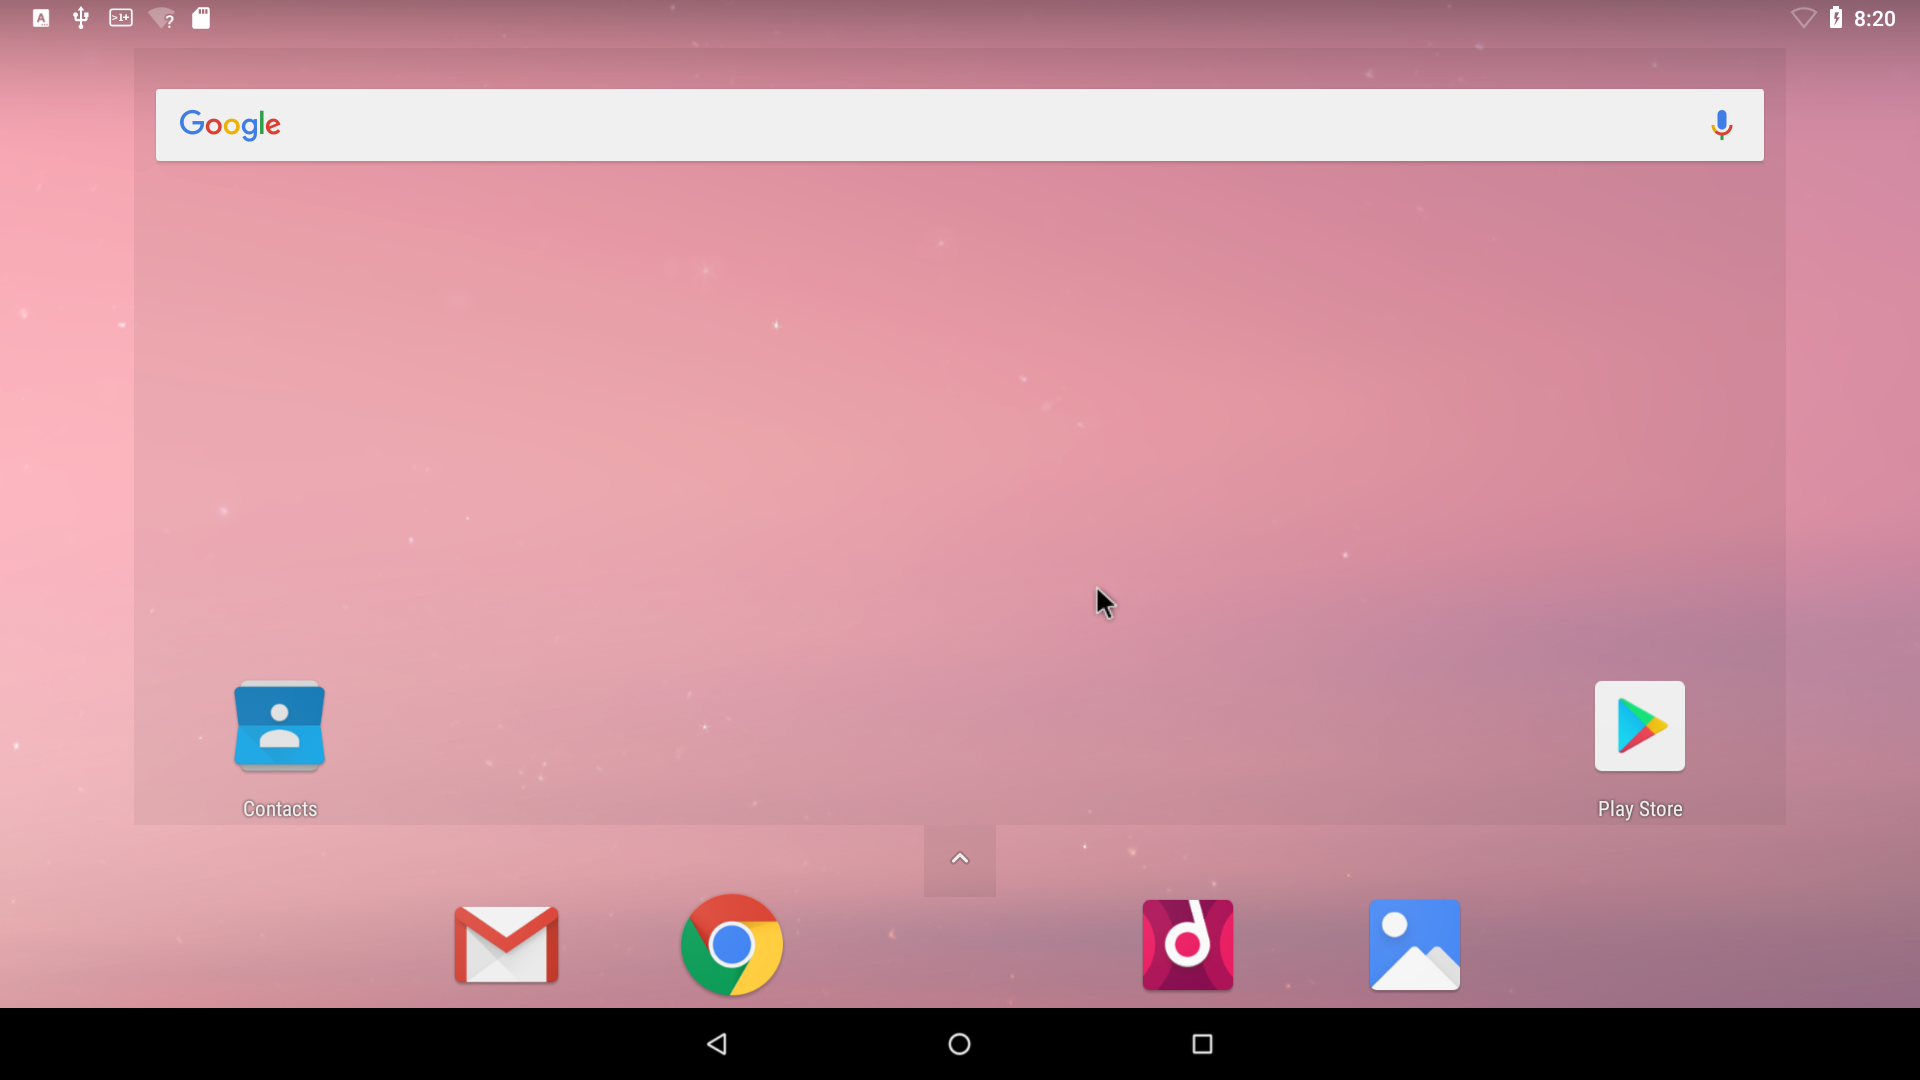
Task: Open the app drawer upward arrow
Action: (960, 857)
